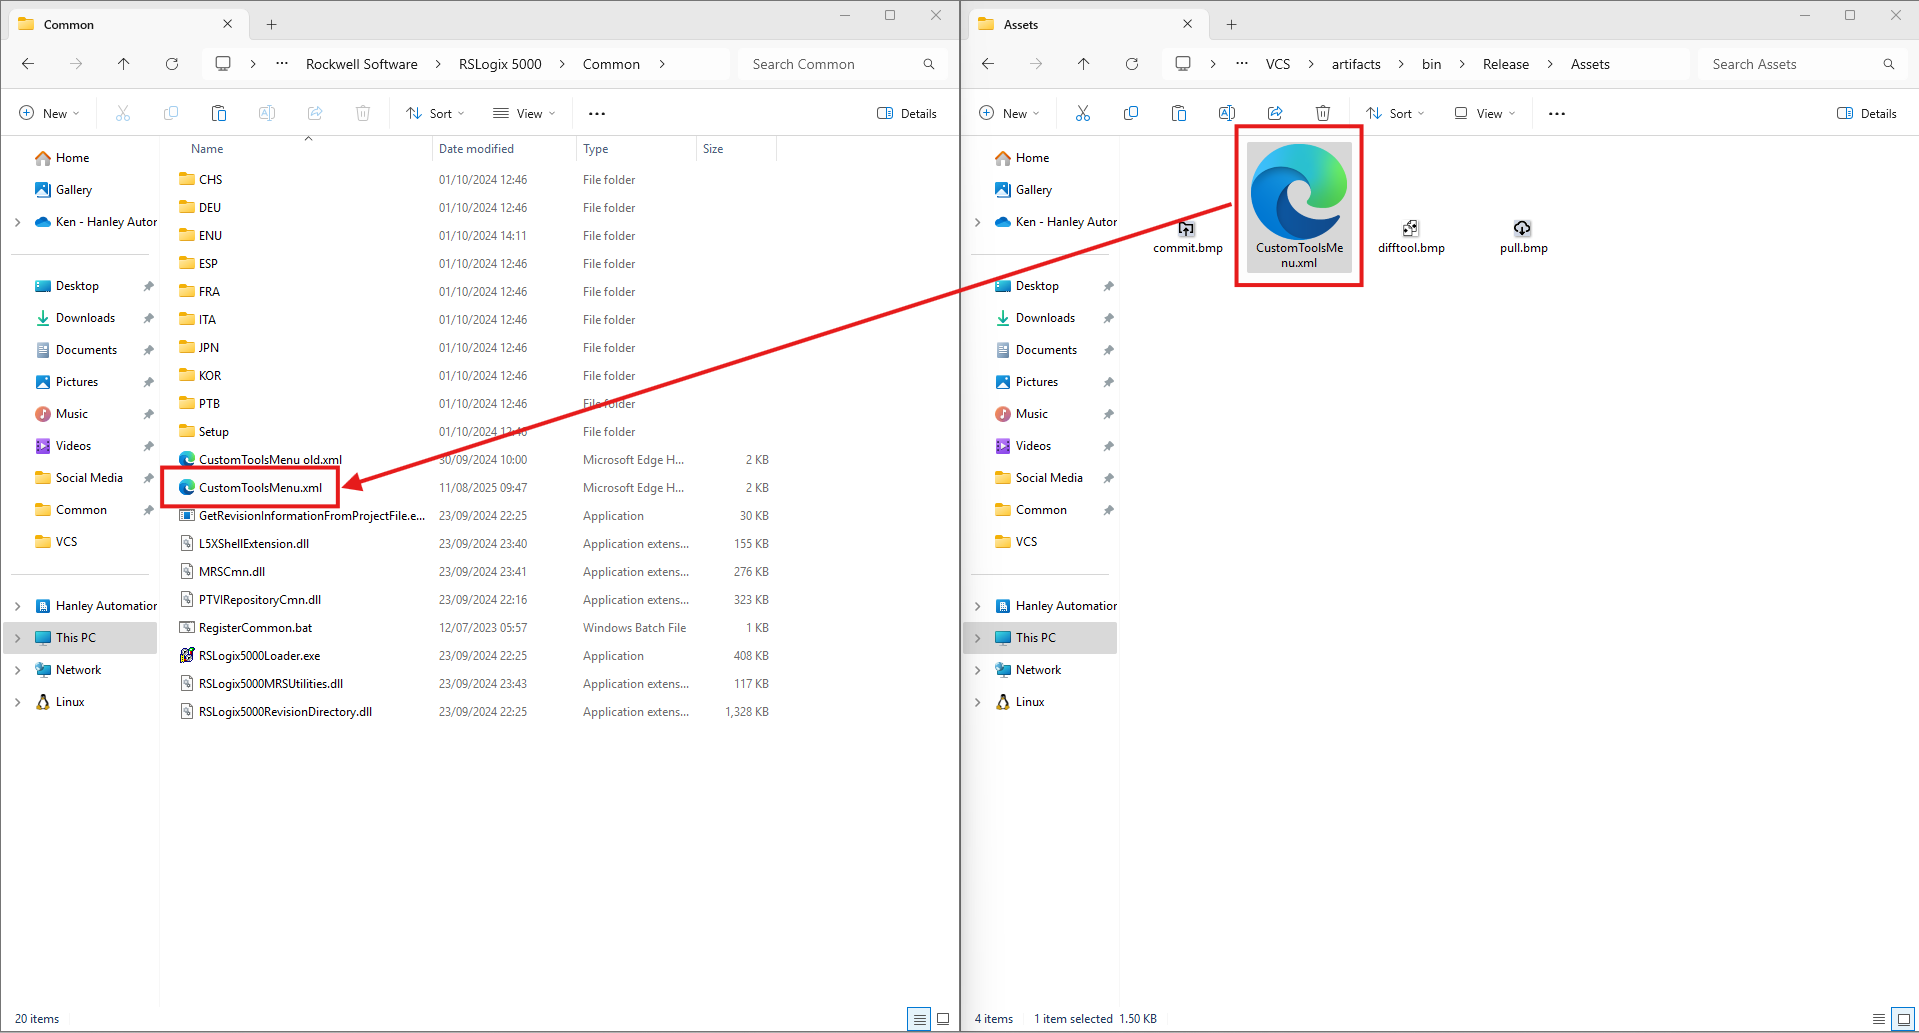Open View dropdown in Assets window
Image resolution: width=1919 pixels, height=1033 pixels.
coord(1484,113)
